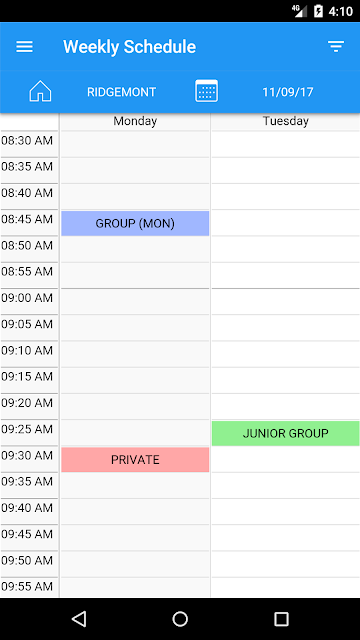Screen dimensions: 360x640
Task: Tap empty Monday slot at 09:15 AM
Action: click(x=135, y=380)
